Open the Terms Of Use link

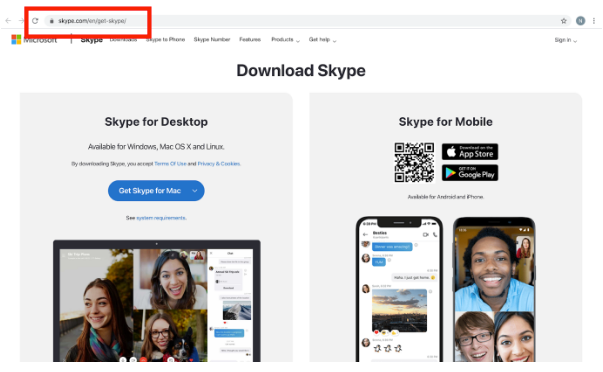tap(170, 164)
